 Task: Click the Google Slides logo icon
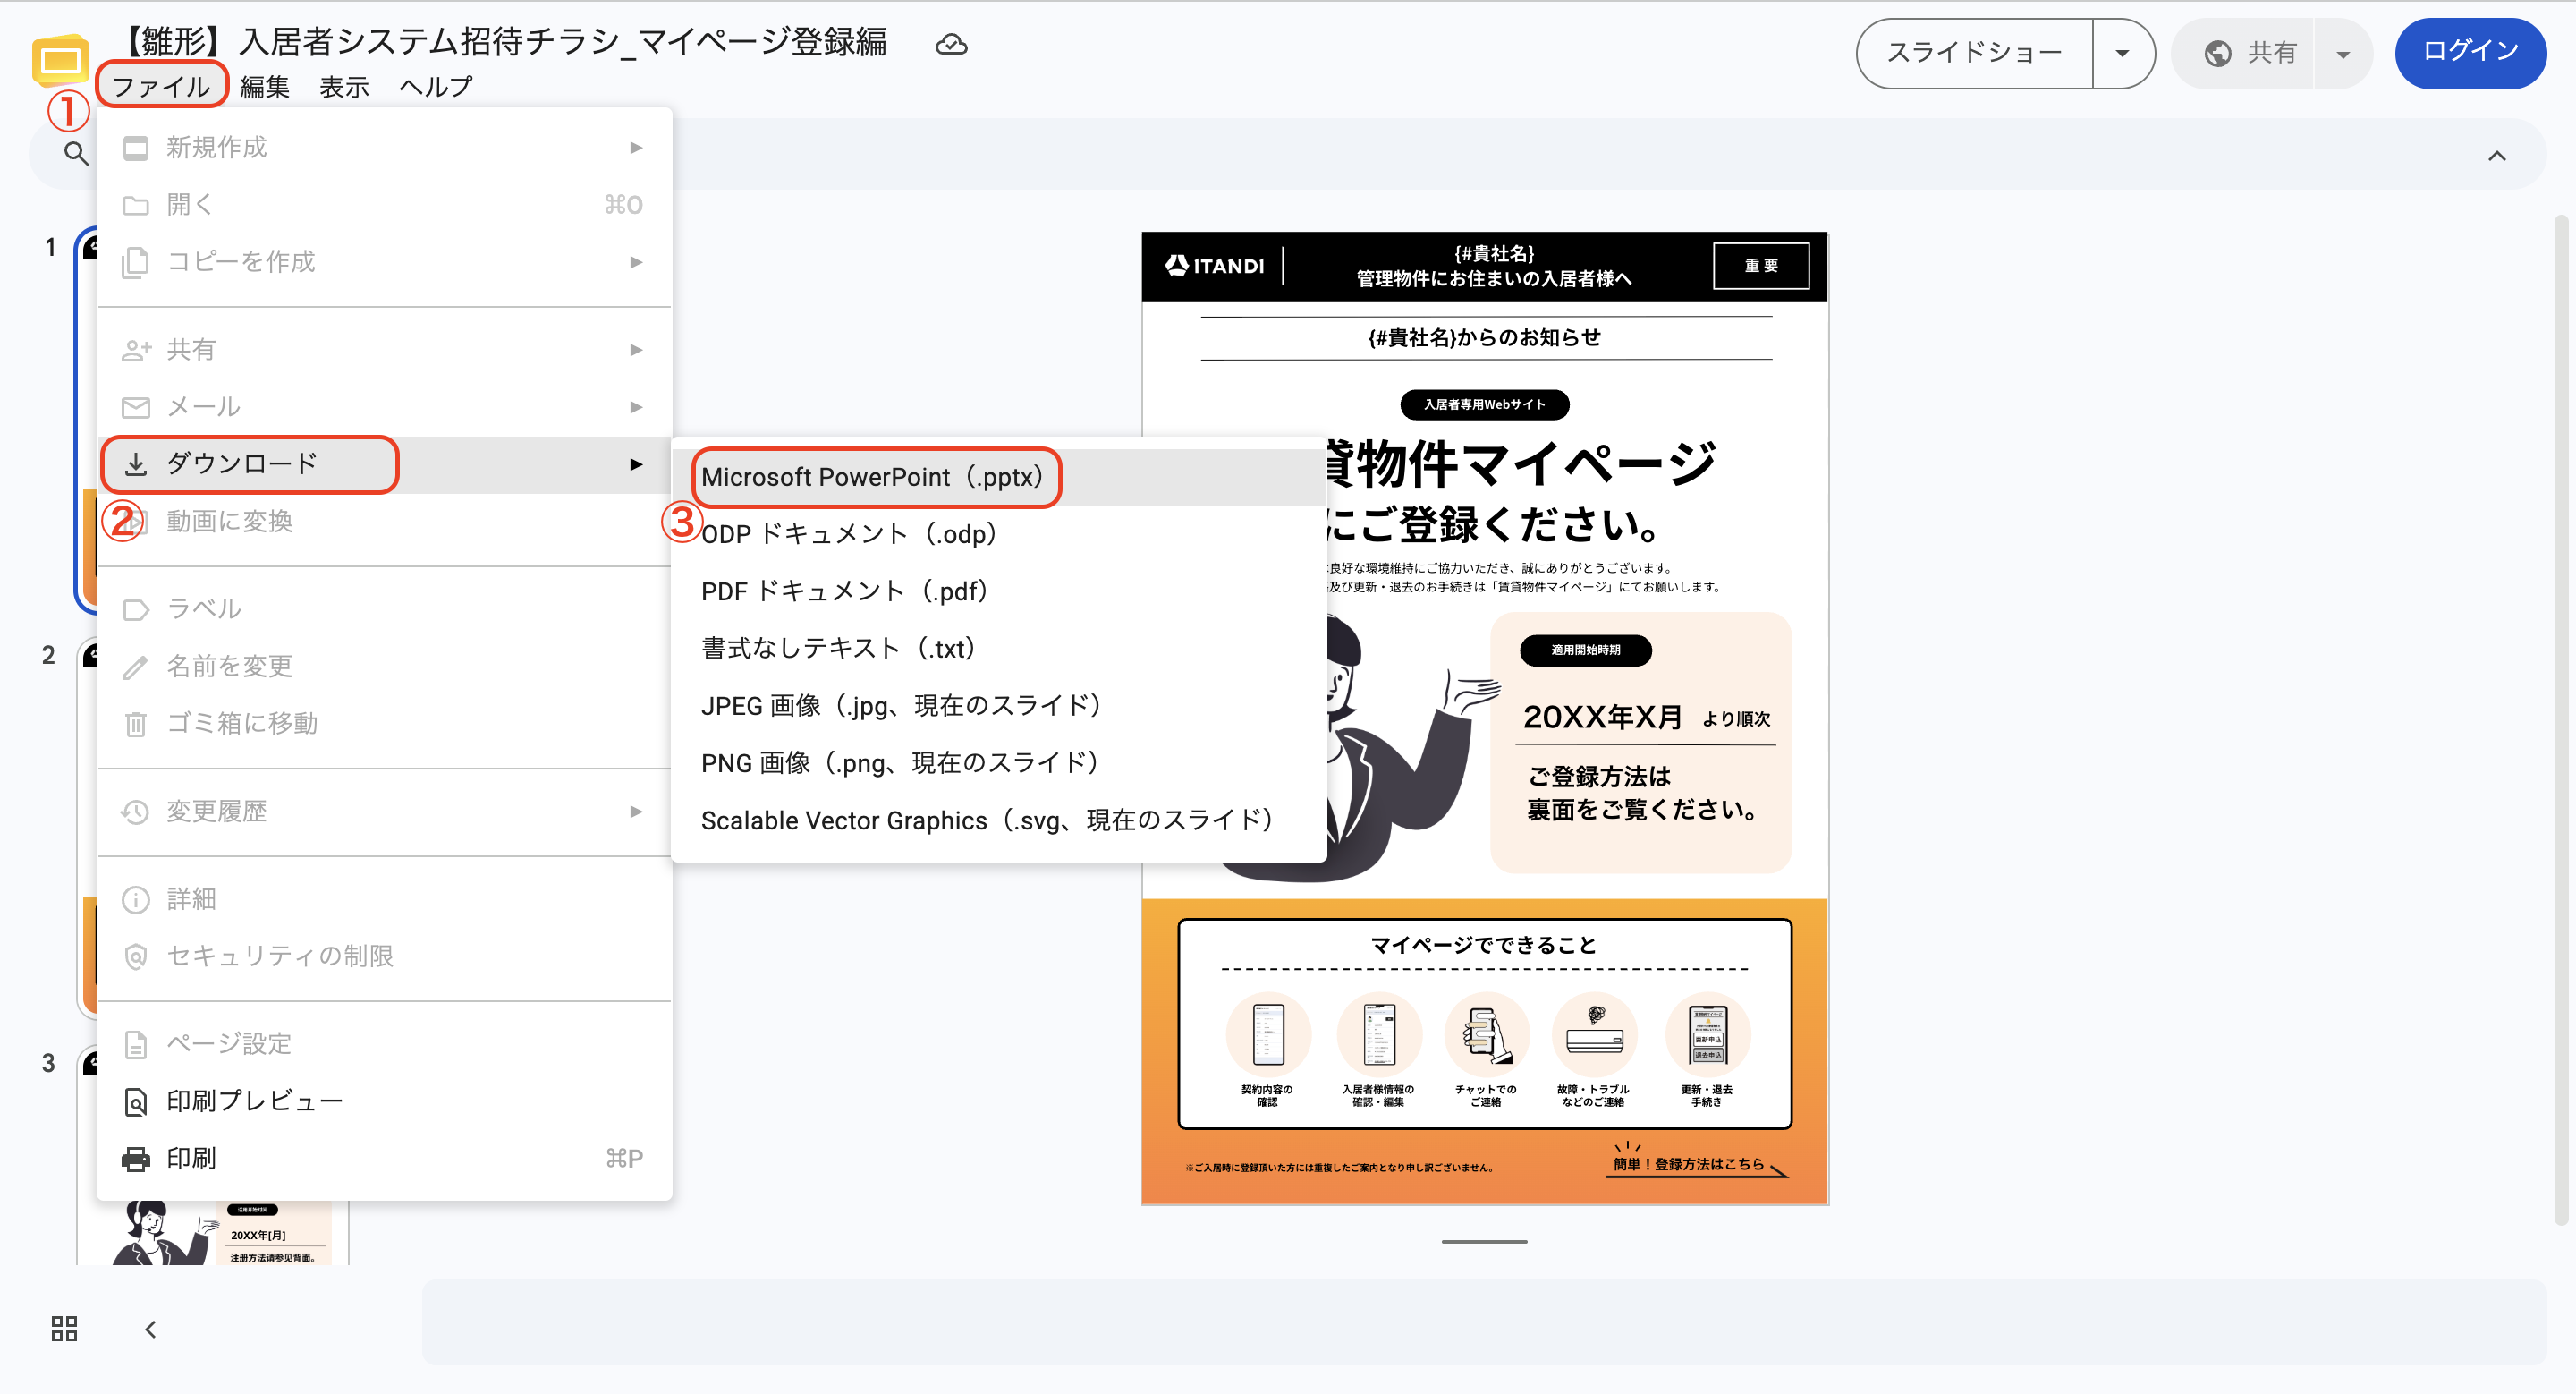[x=60, y=62]
